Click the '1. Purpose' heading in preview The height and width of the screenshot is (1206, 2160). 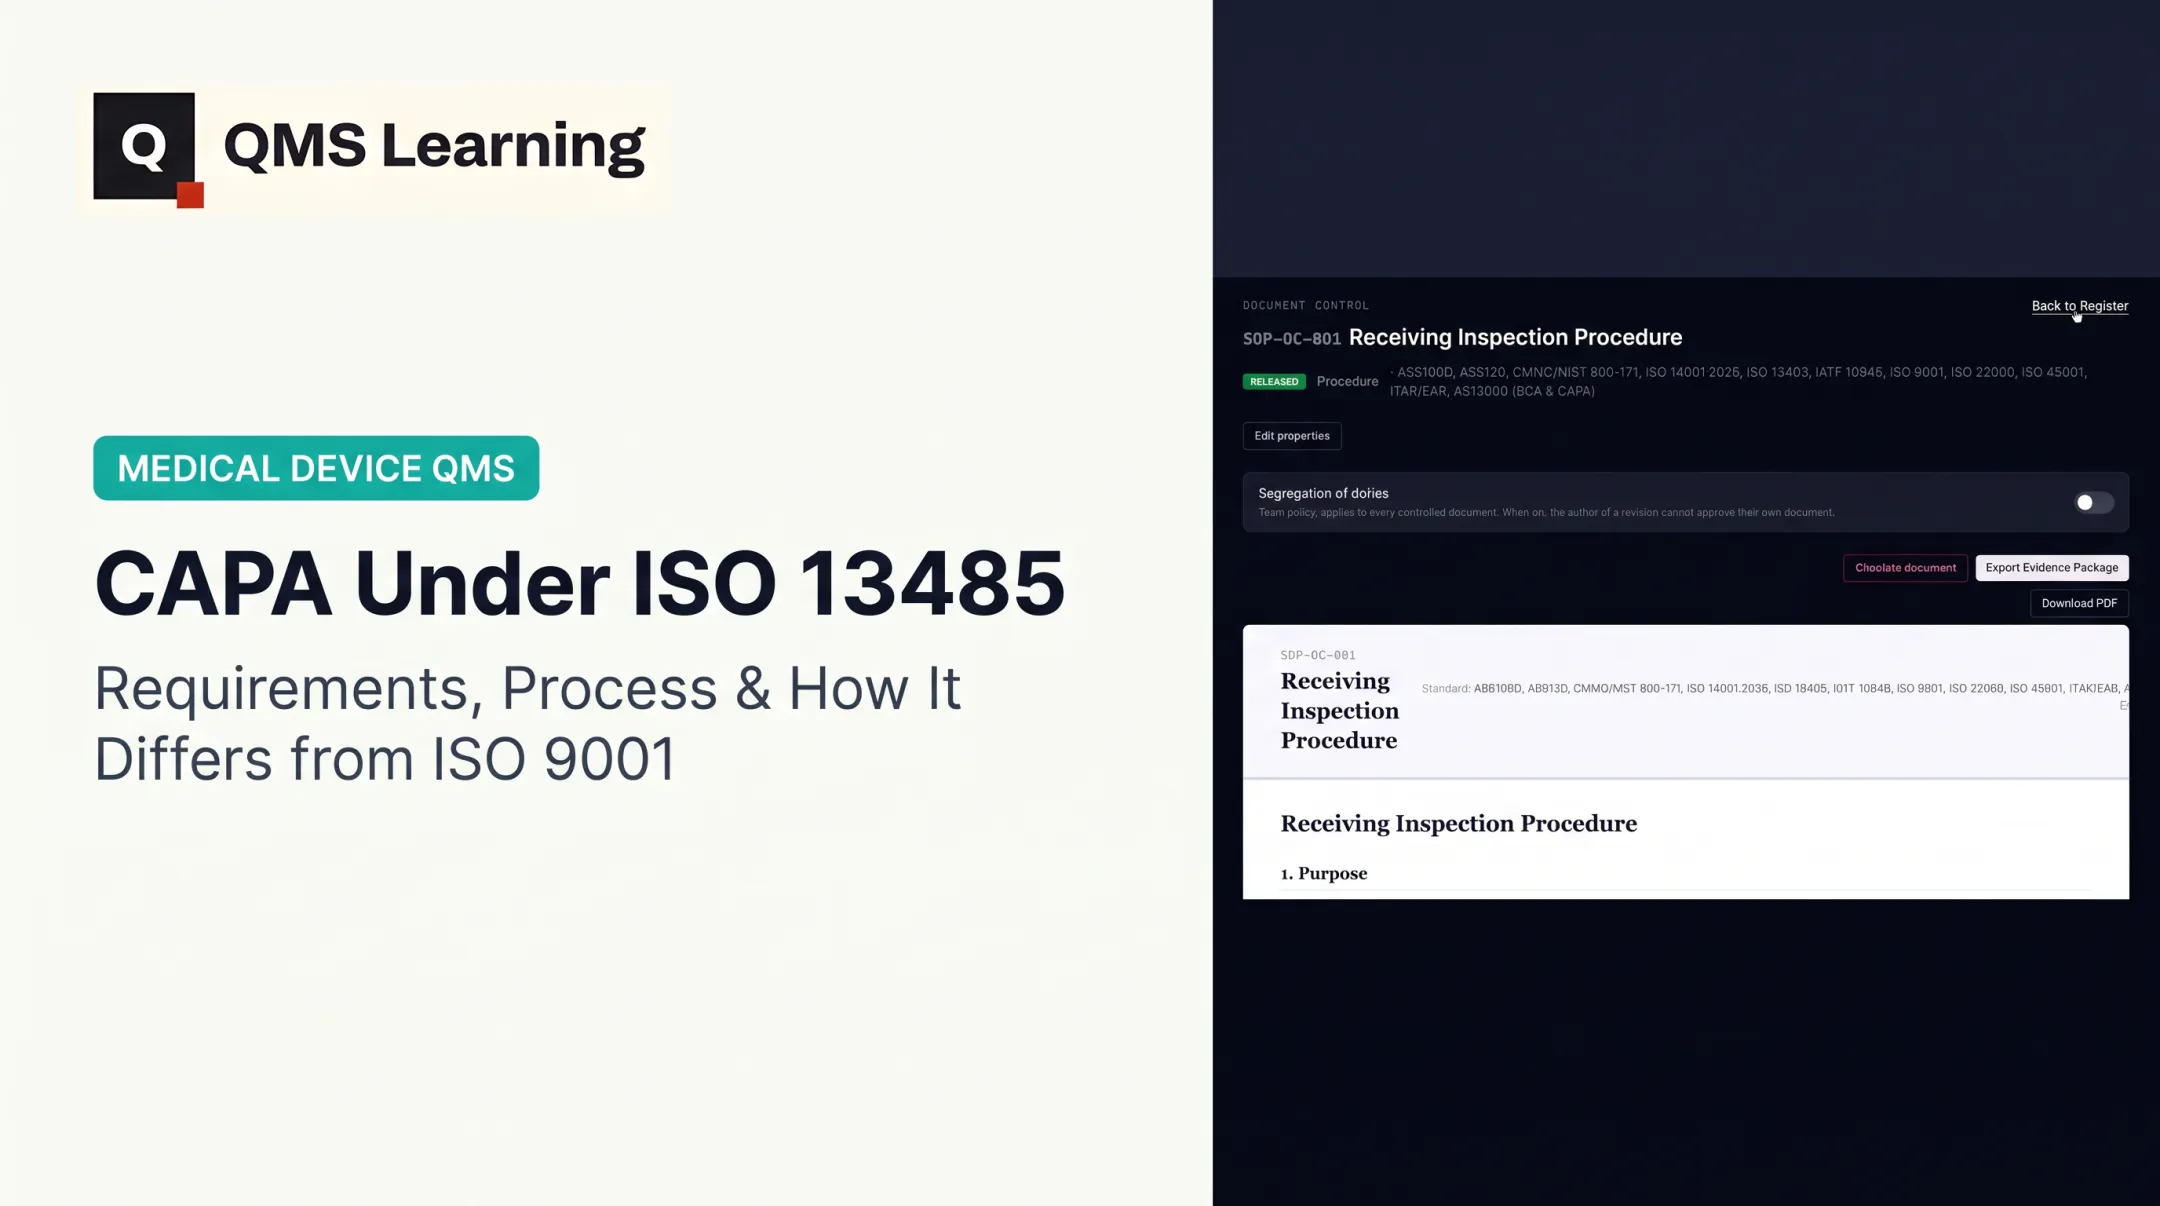pos(1323,874)
